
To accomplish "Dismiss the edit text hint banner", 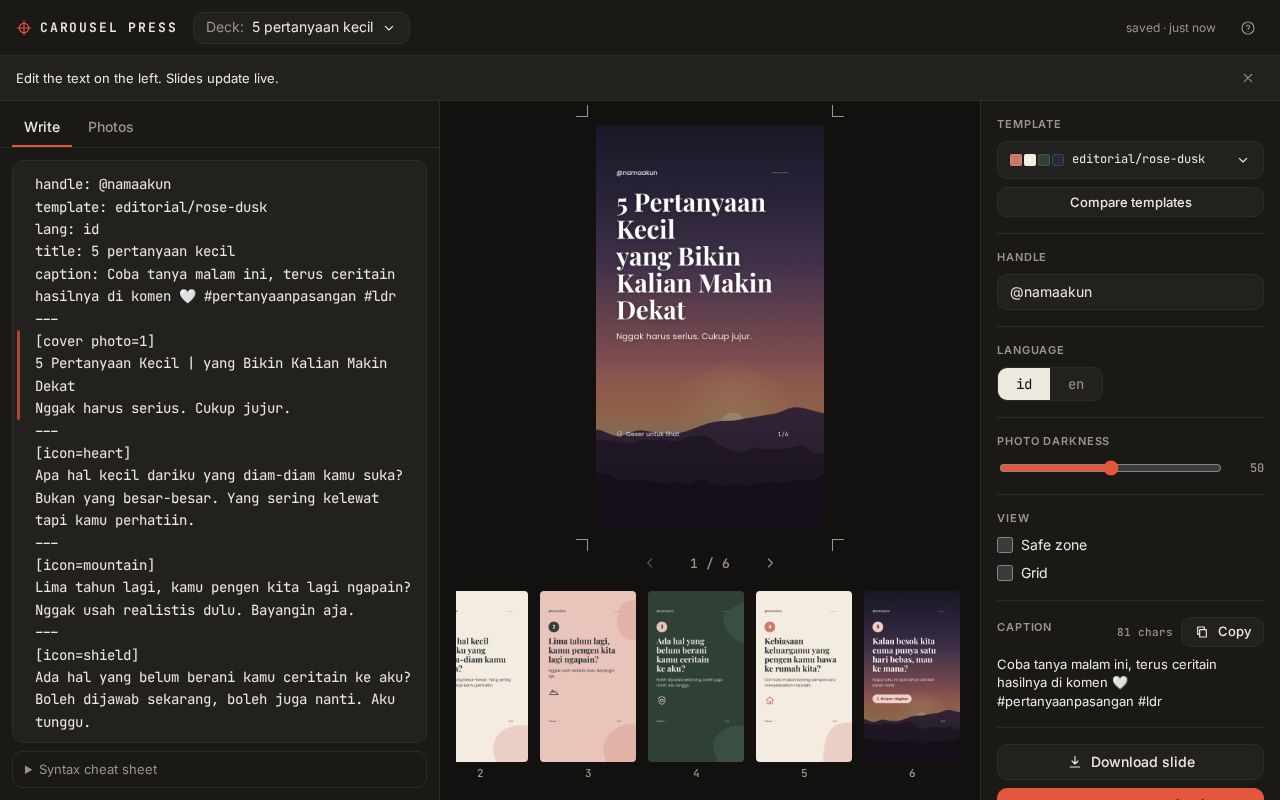I will [1248, 78].
